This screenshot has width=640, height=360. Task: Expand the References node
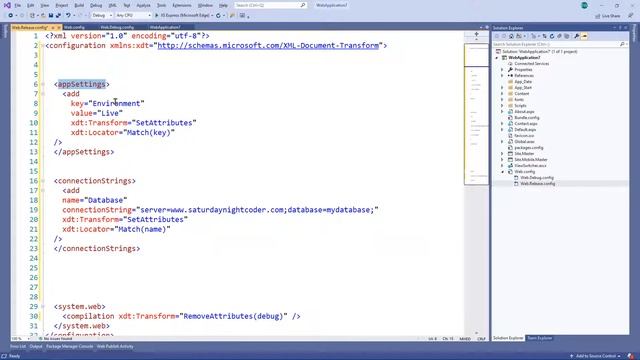[502, 76]
